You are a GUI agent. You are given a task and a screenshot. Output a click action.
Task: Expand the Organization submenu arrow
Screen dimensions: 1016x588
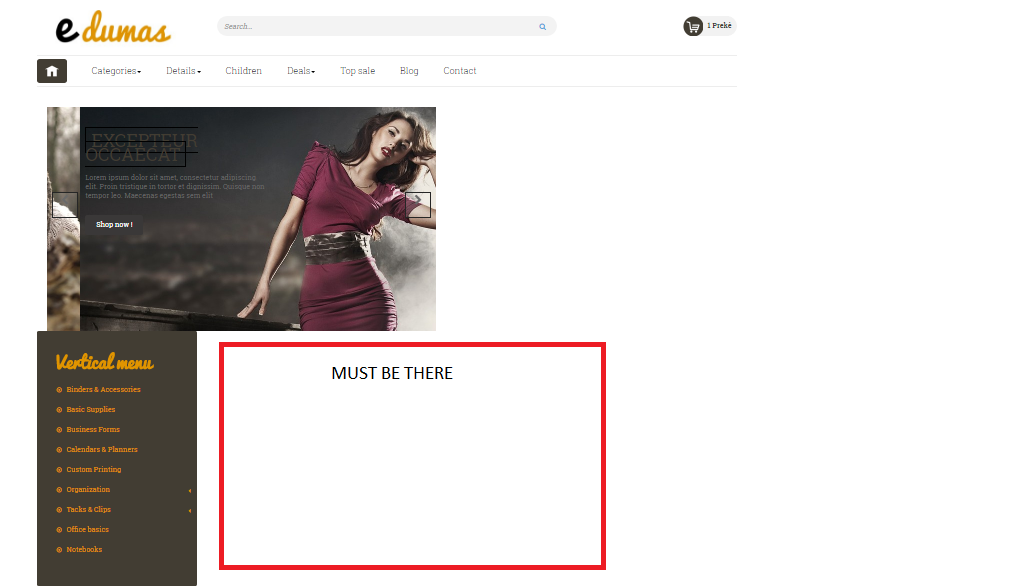pos(190,491)
